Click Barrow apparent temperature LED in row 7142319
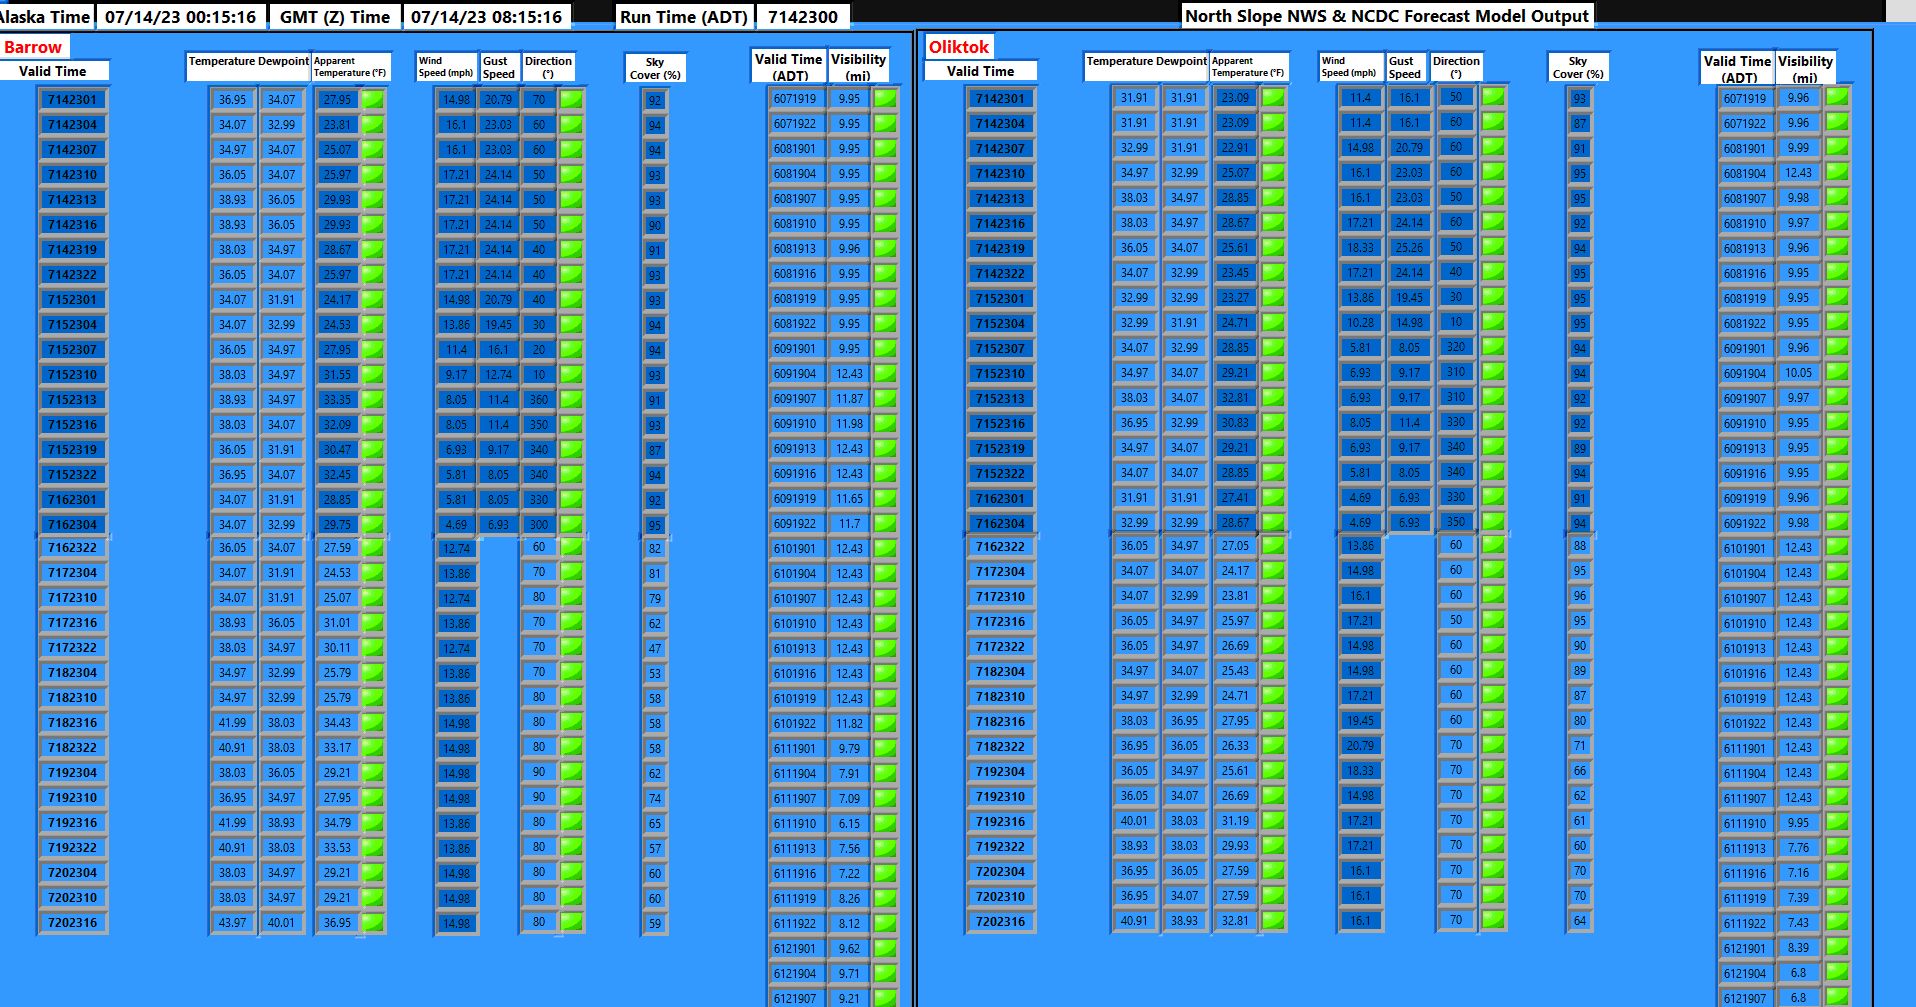The height and width of the screenshot is (1007, 1916). [x=372, y=249]
